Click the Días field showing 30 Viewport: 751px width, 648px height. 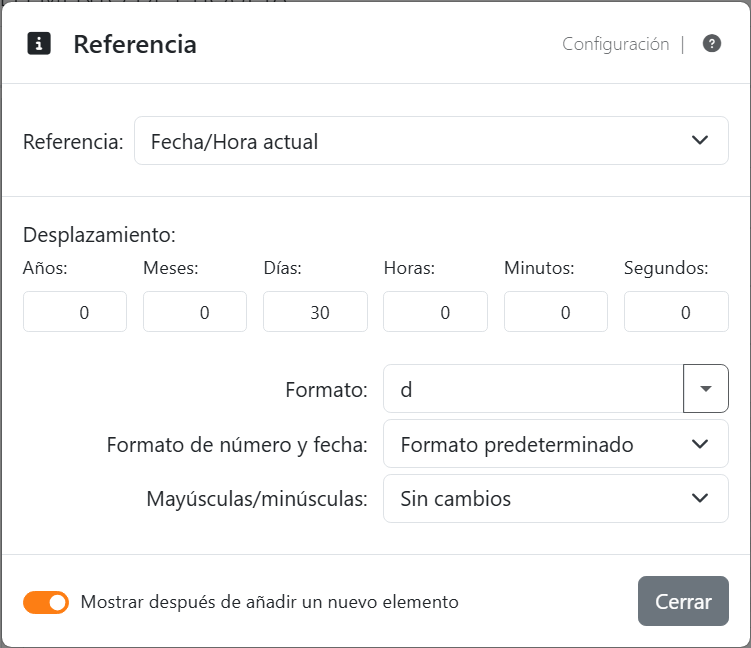(315, 312)
